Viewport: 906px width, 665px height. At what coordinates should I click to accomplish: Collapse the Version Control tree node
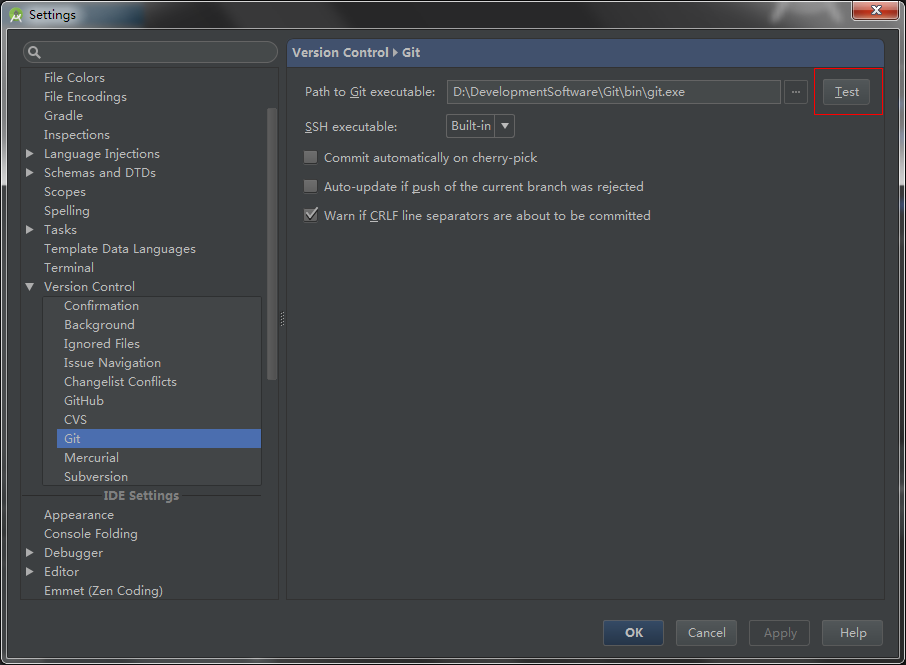(30, 287)
